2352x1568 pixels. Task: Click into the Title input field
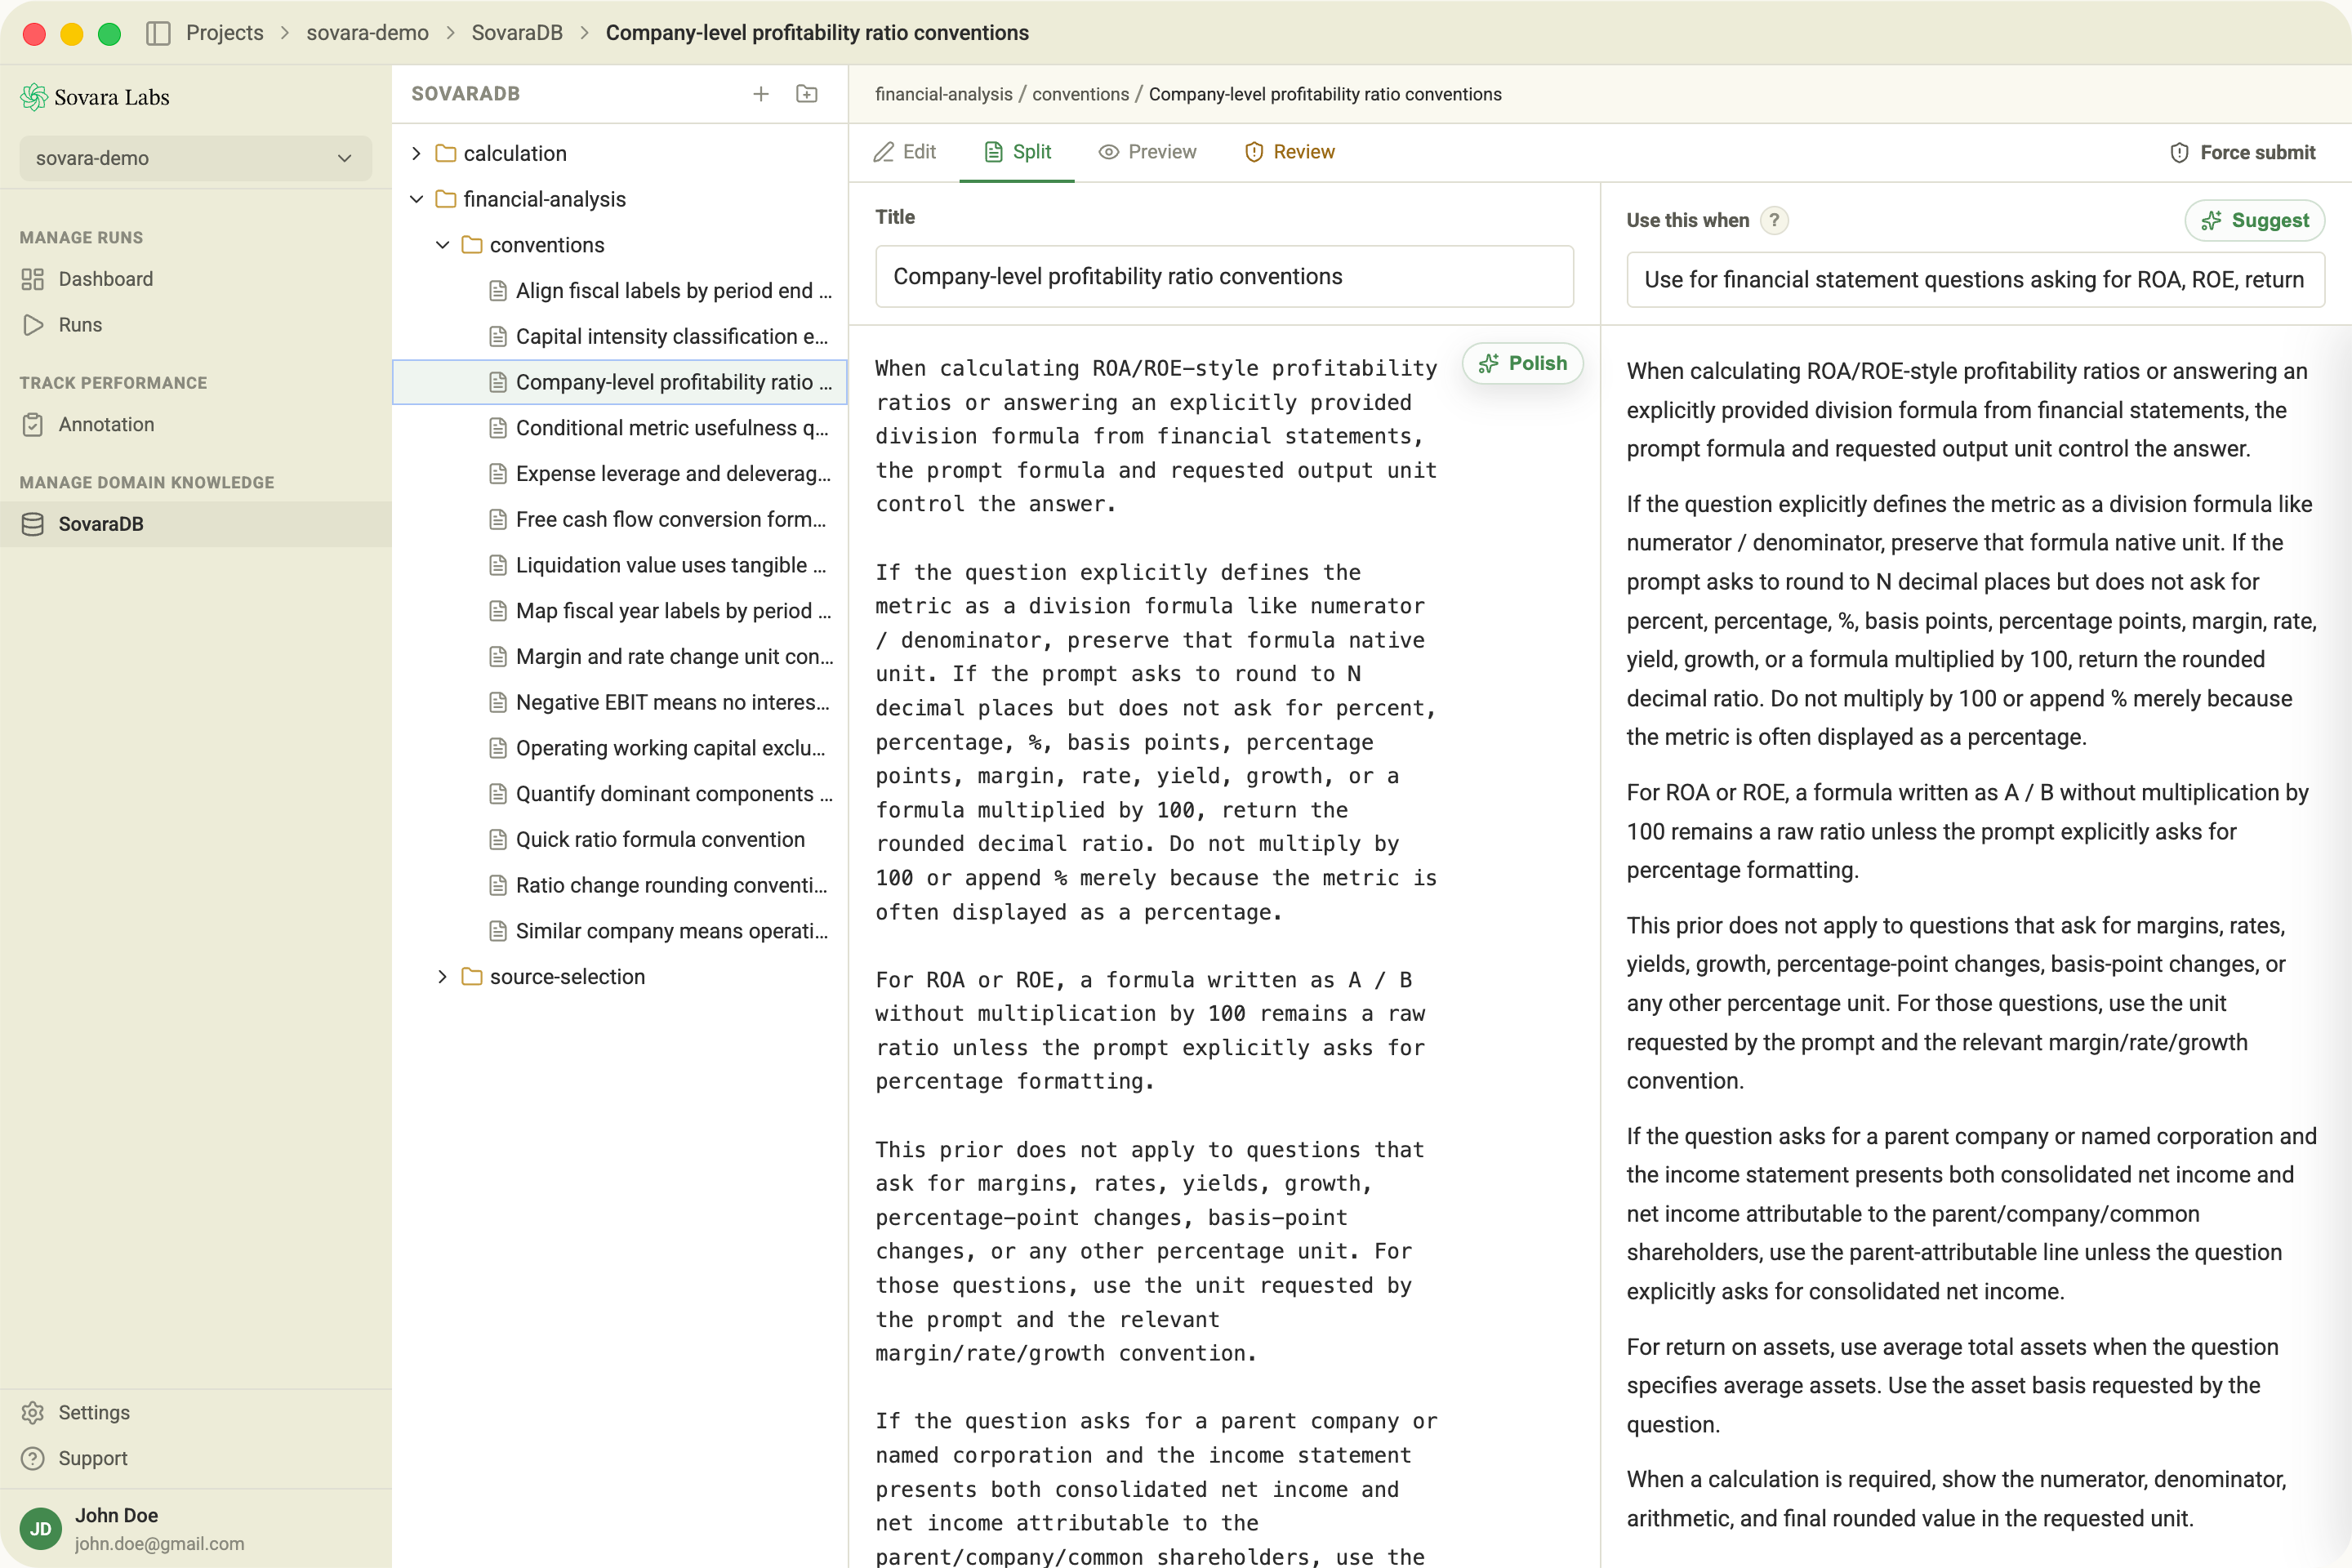1224,277
